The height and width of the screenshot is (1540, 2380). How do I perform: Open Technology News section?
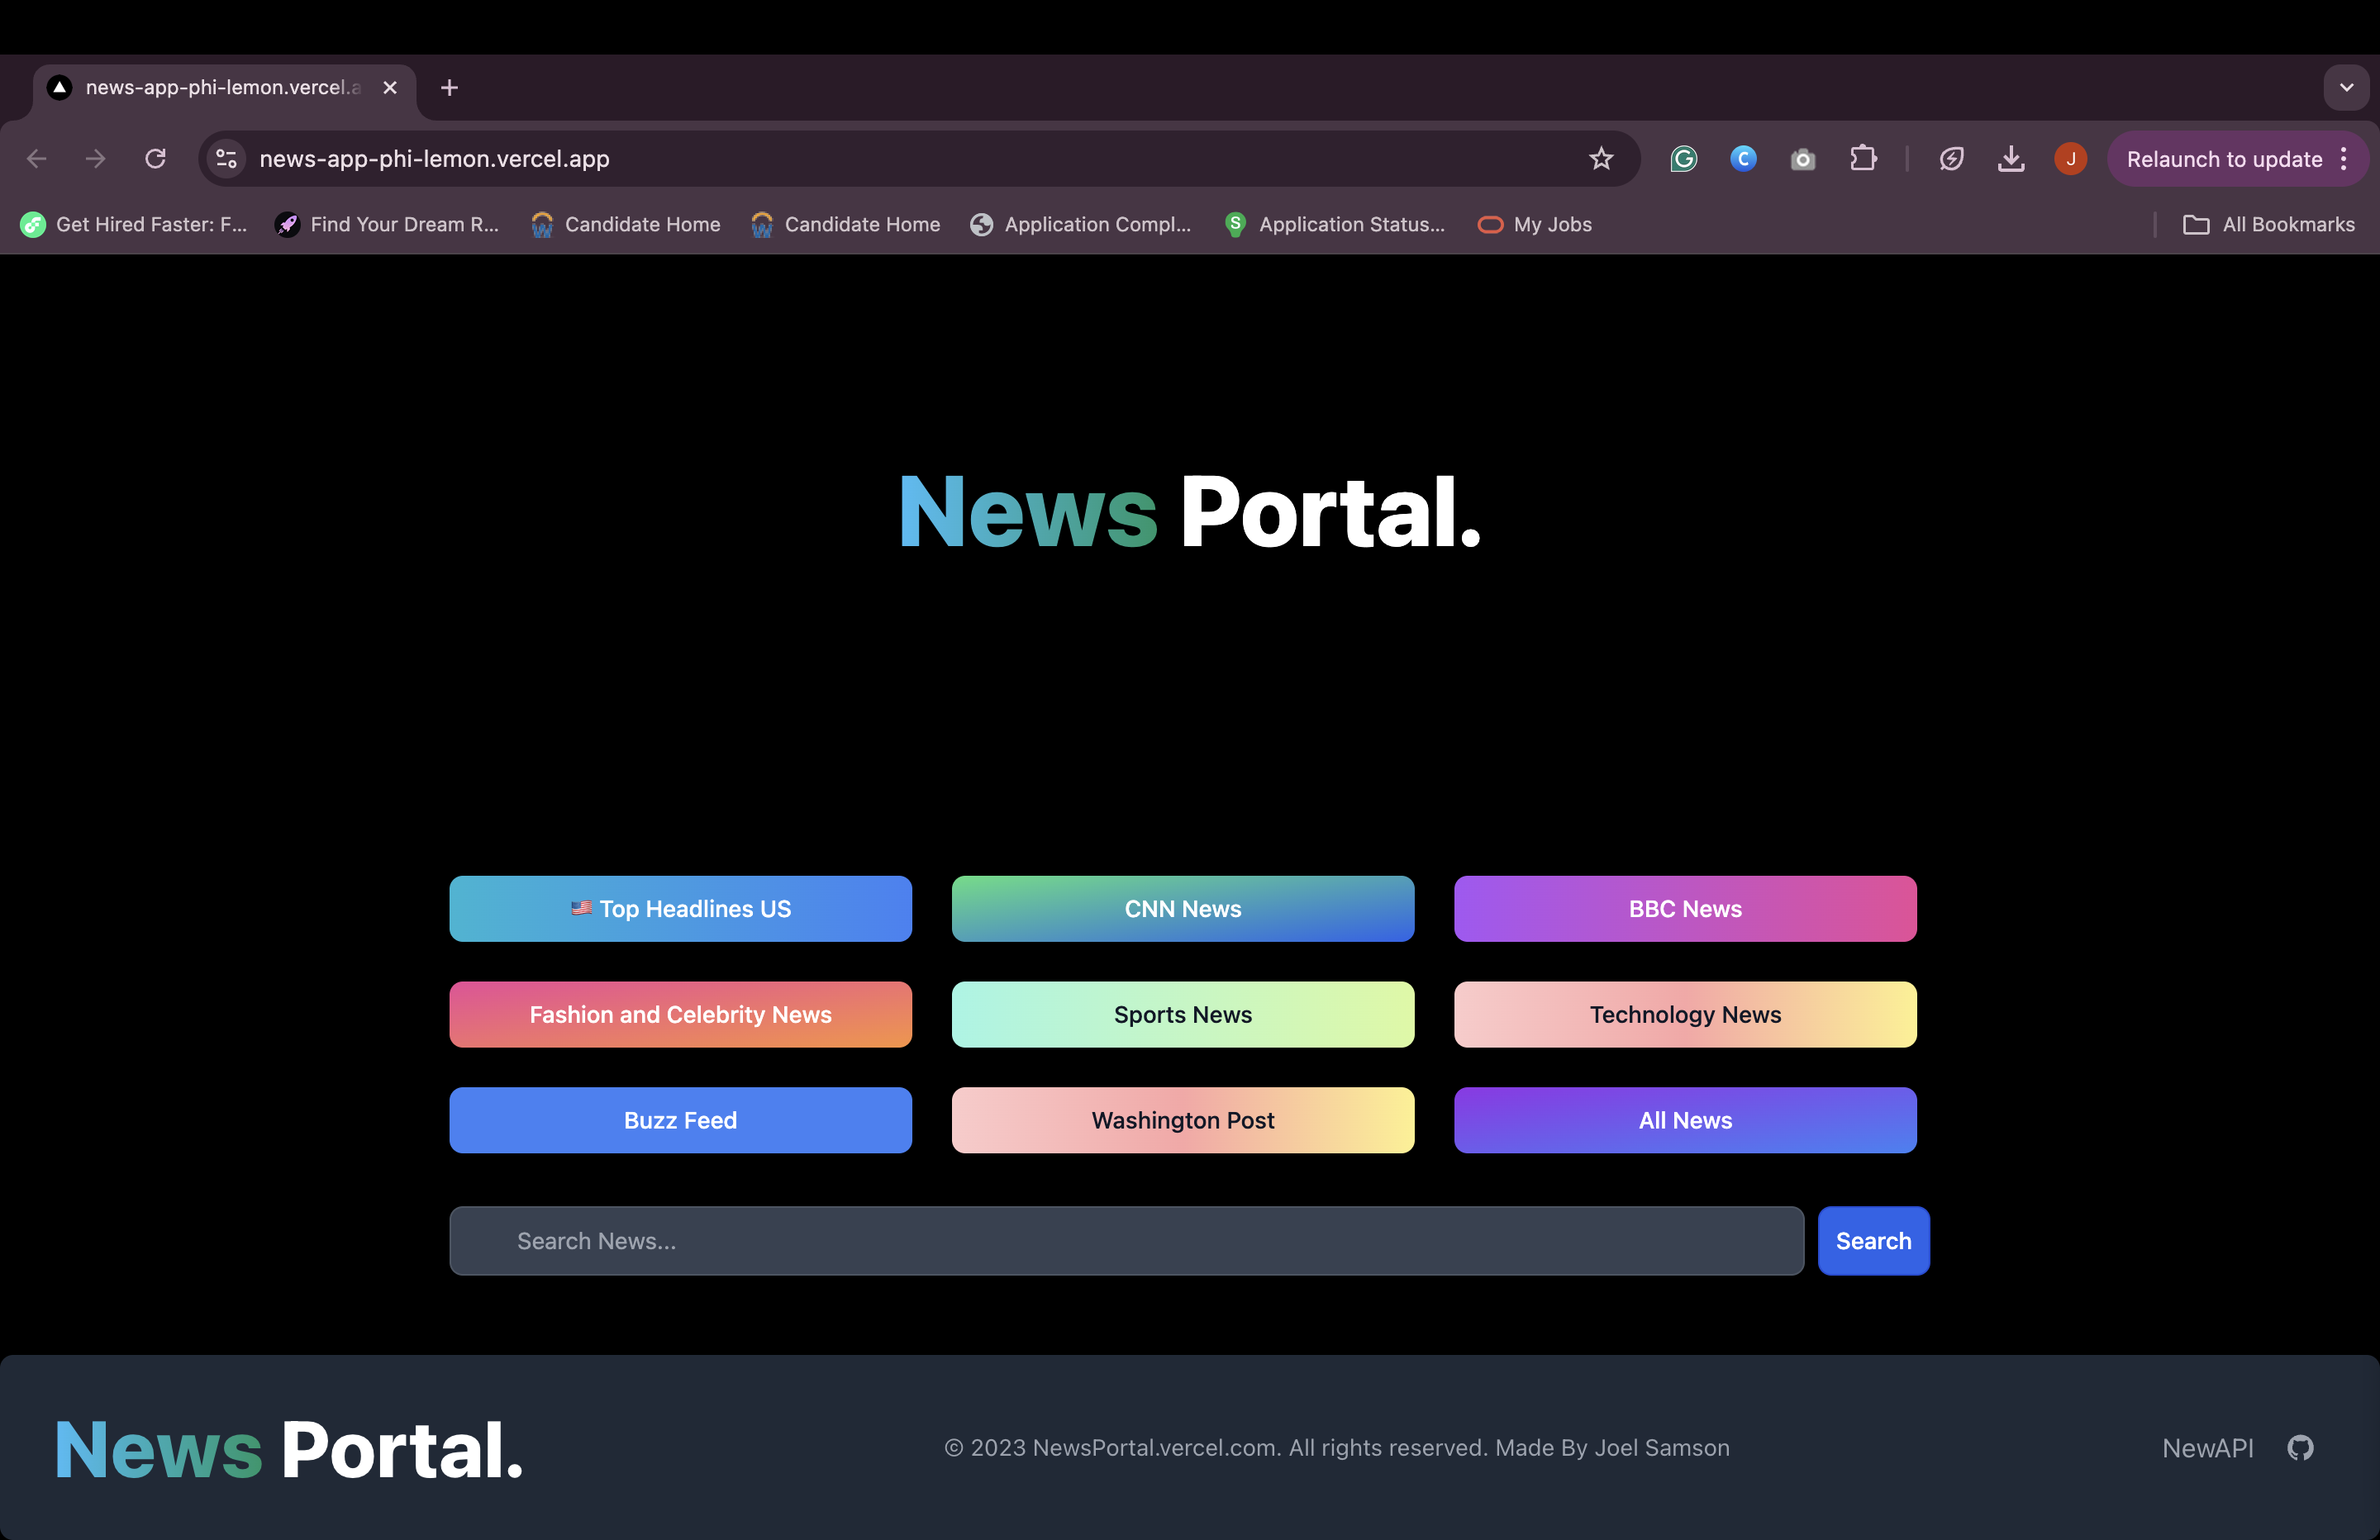pos(1684,1013)
